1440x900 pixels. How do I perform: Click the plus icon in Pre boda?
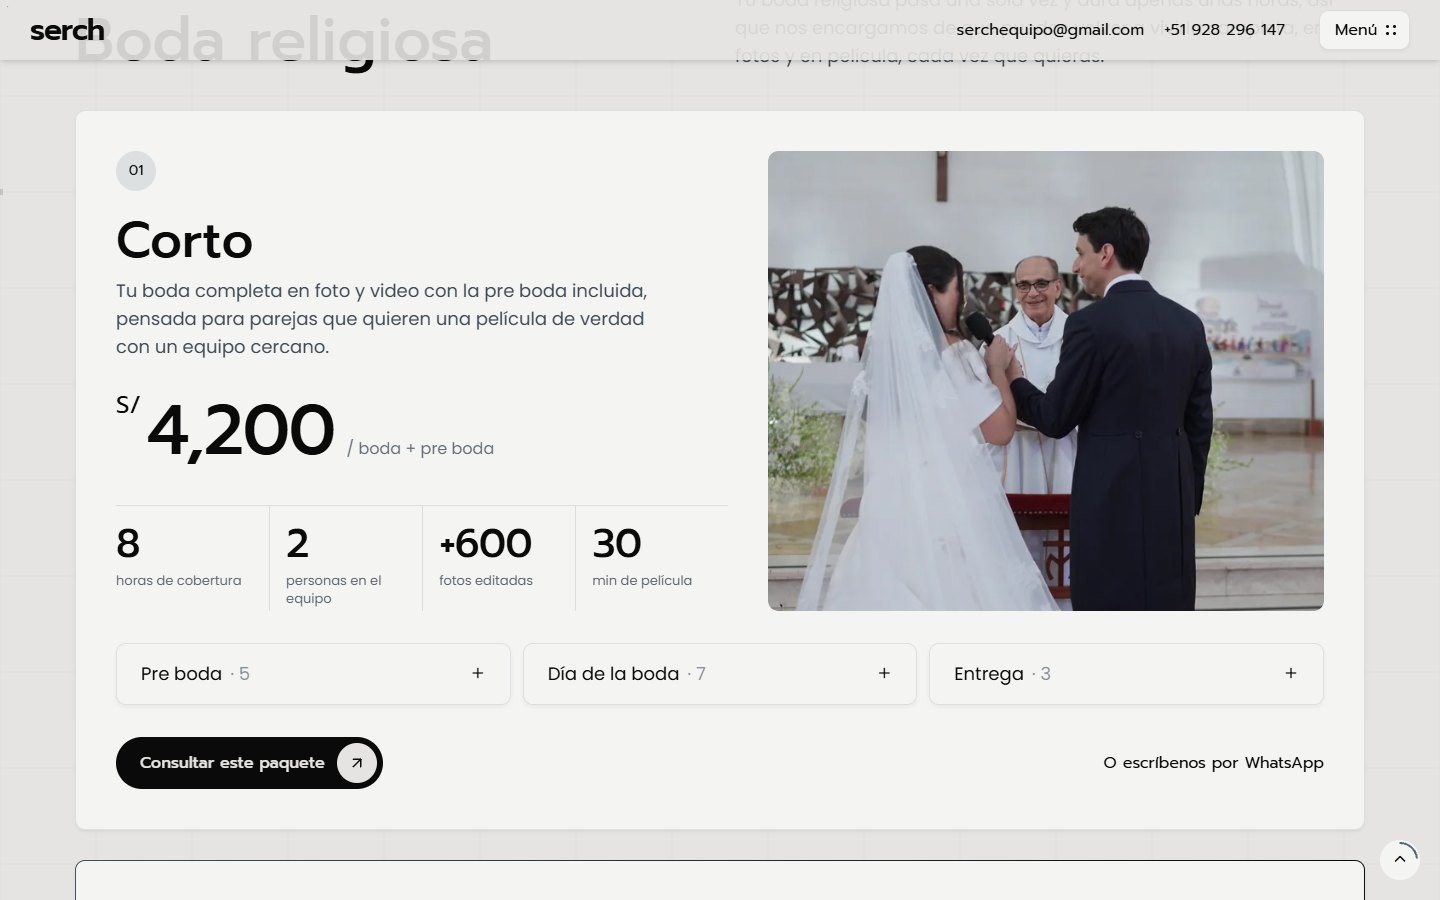(478, 673)
